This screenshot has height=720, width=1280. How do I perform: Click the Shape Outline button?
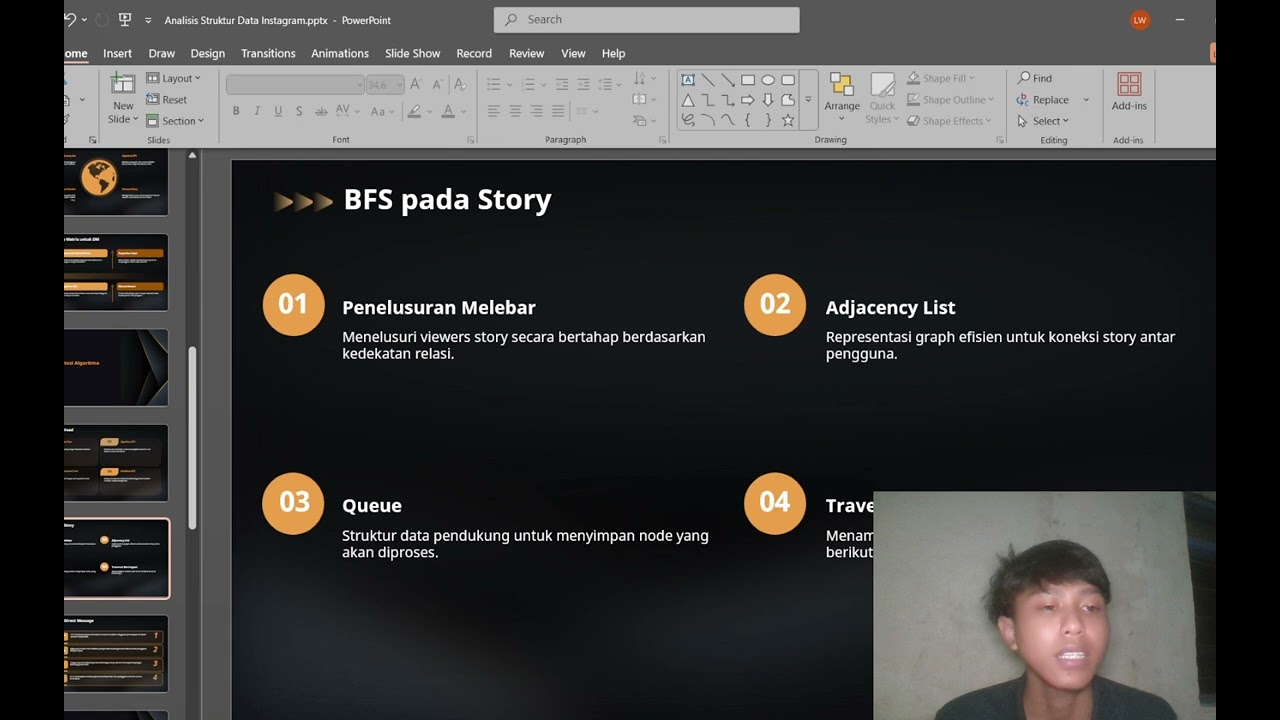point(949,100)
